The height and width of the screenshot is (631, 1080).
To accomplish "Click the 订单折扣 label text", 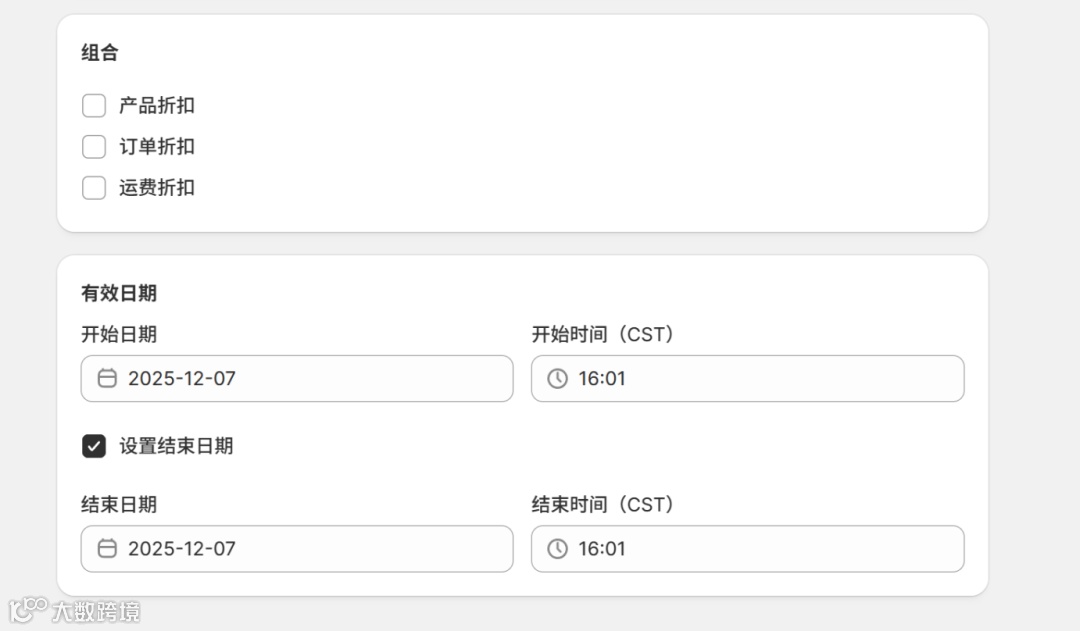I will 157,147.
